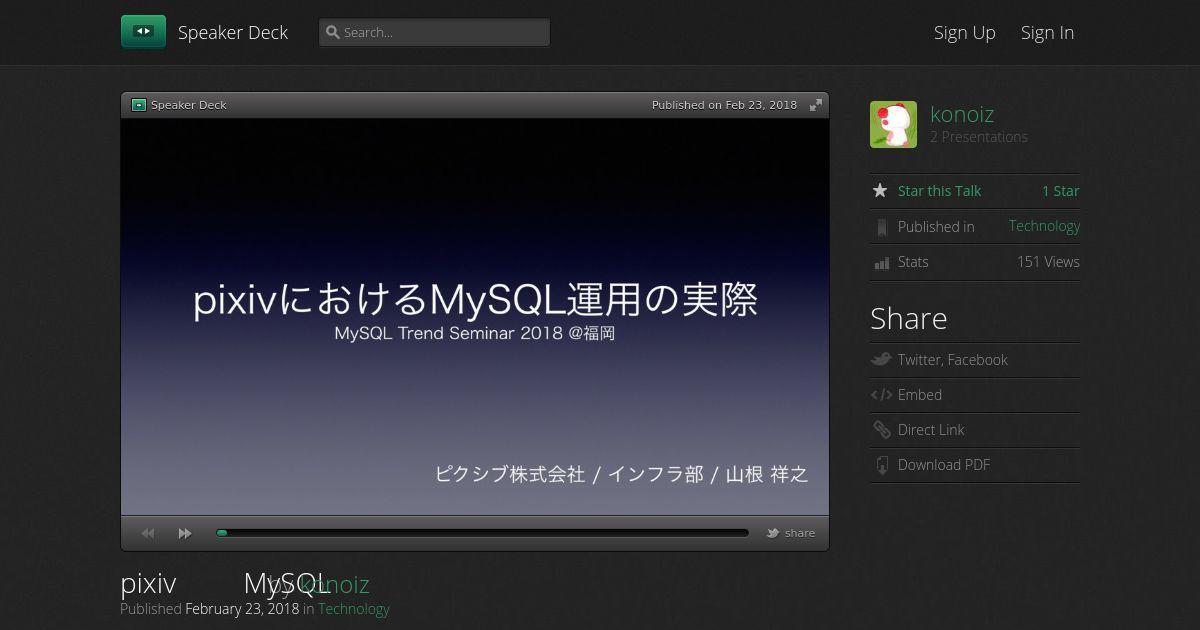Image resolution: width=1200 pixels, height=630 pixels.
Task: Click the 1 Star count
Action: 1061,191
